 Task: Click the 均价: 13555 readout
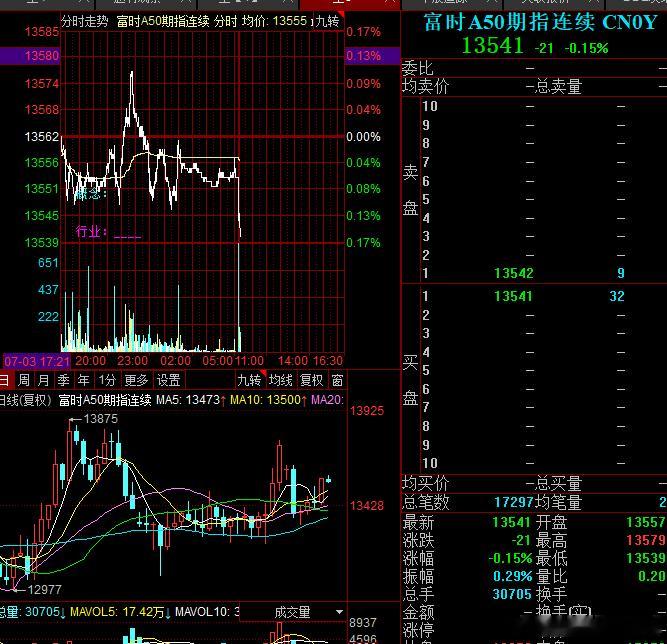(x=274, y=21)
